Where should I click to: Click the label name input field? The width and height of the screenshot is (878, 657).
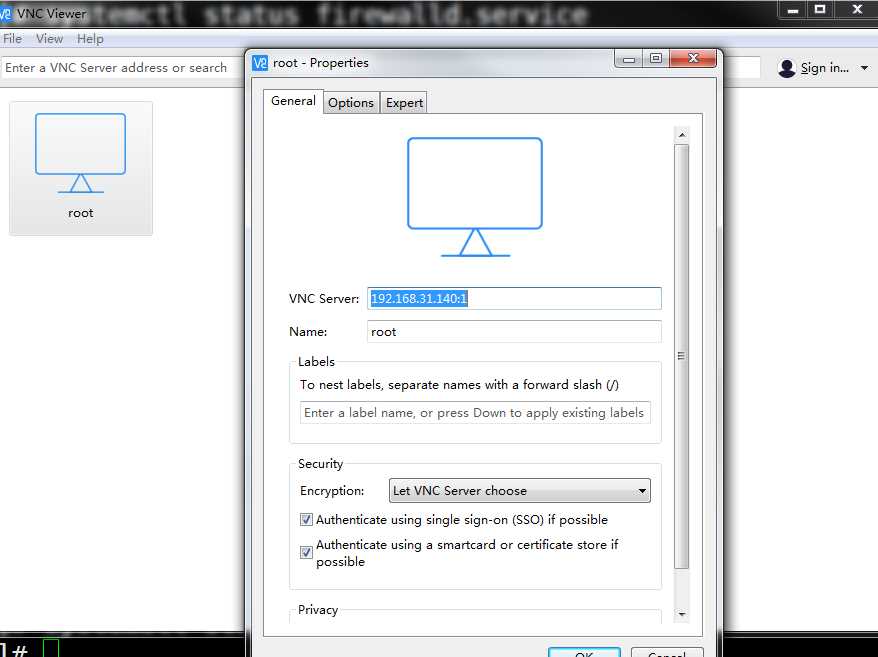(475, 413)
